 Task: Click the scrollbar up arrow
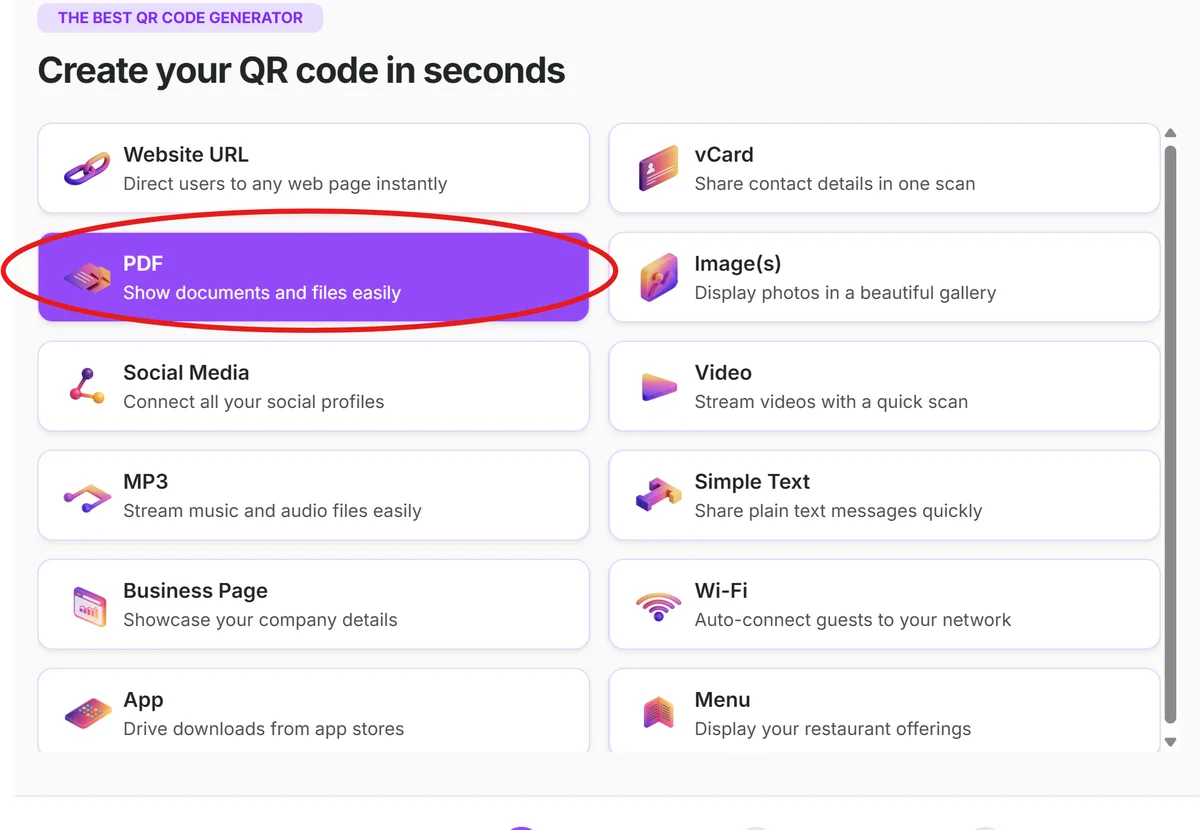pyautogui.click(x=1170, y=131)
